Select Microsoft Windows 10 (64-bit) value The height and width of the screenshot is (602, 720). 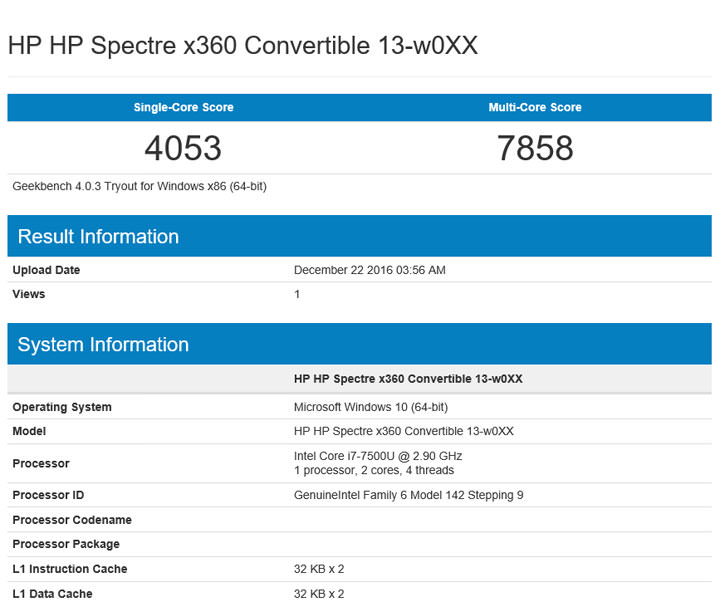point(371,407)
